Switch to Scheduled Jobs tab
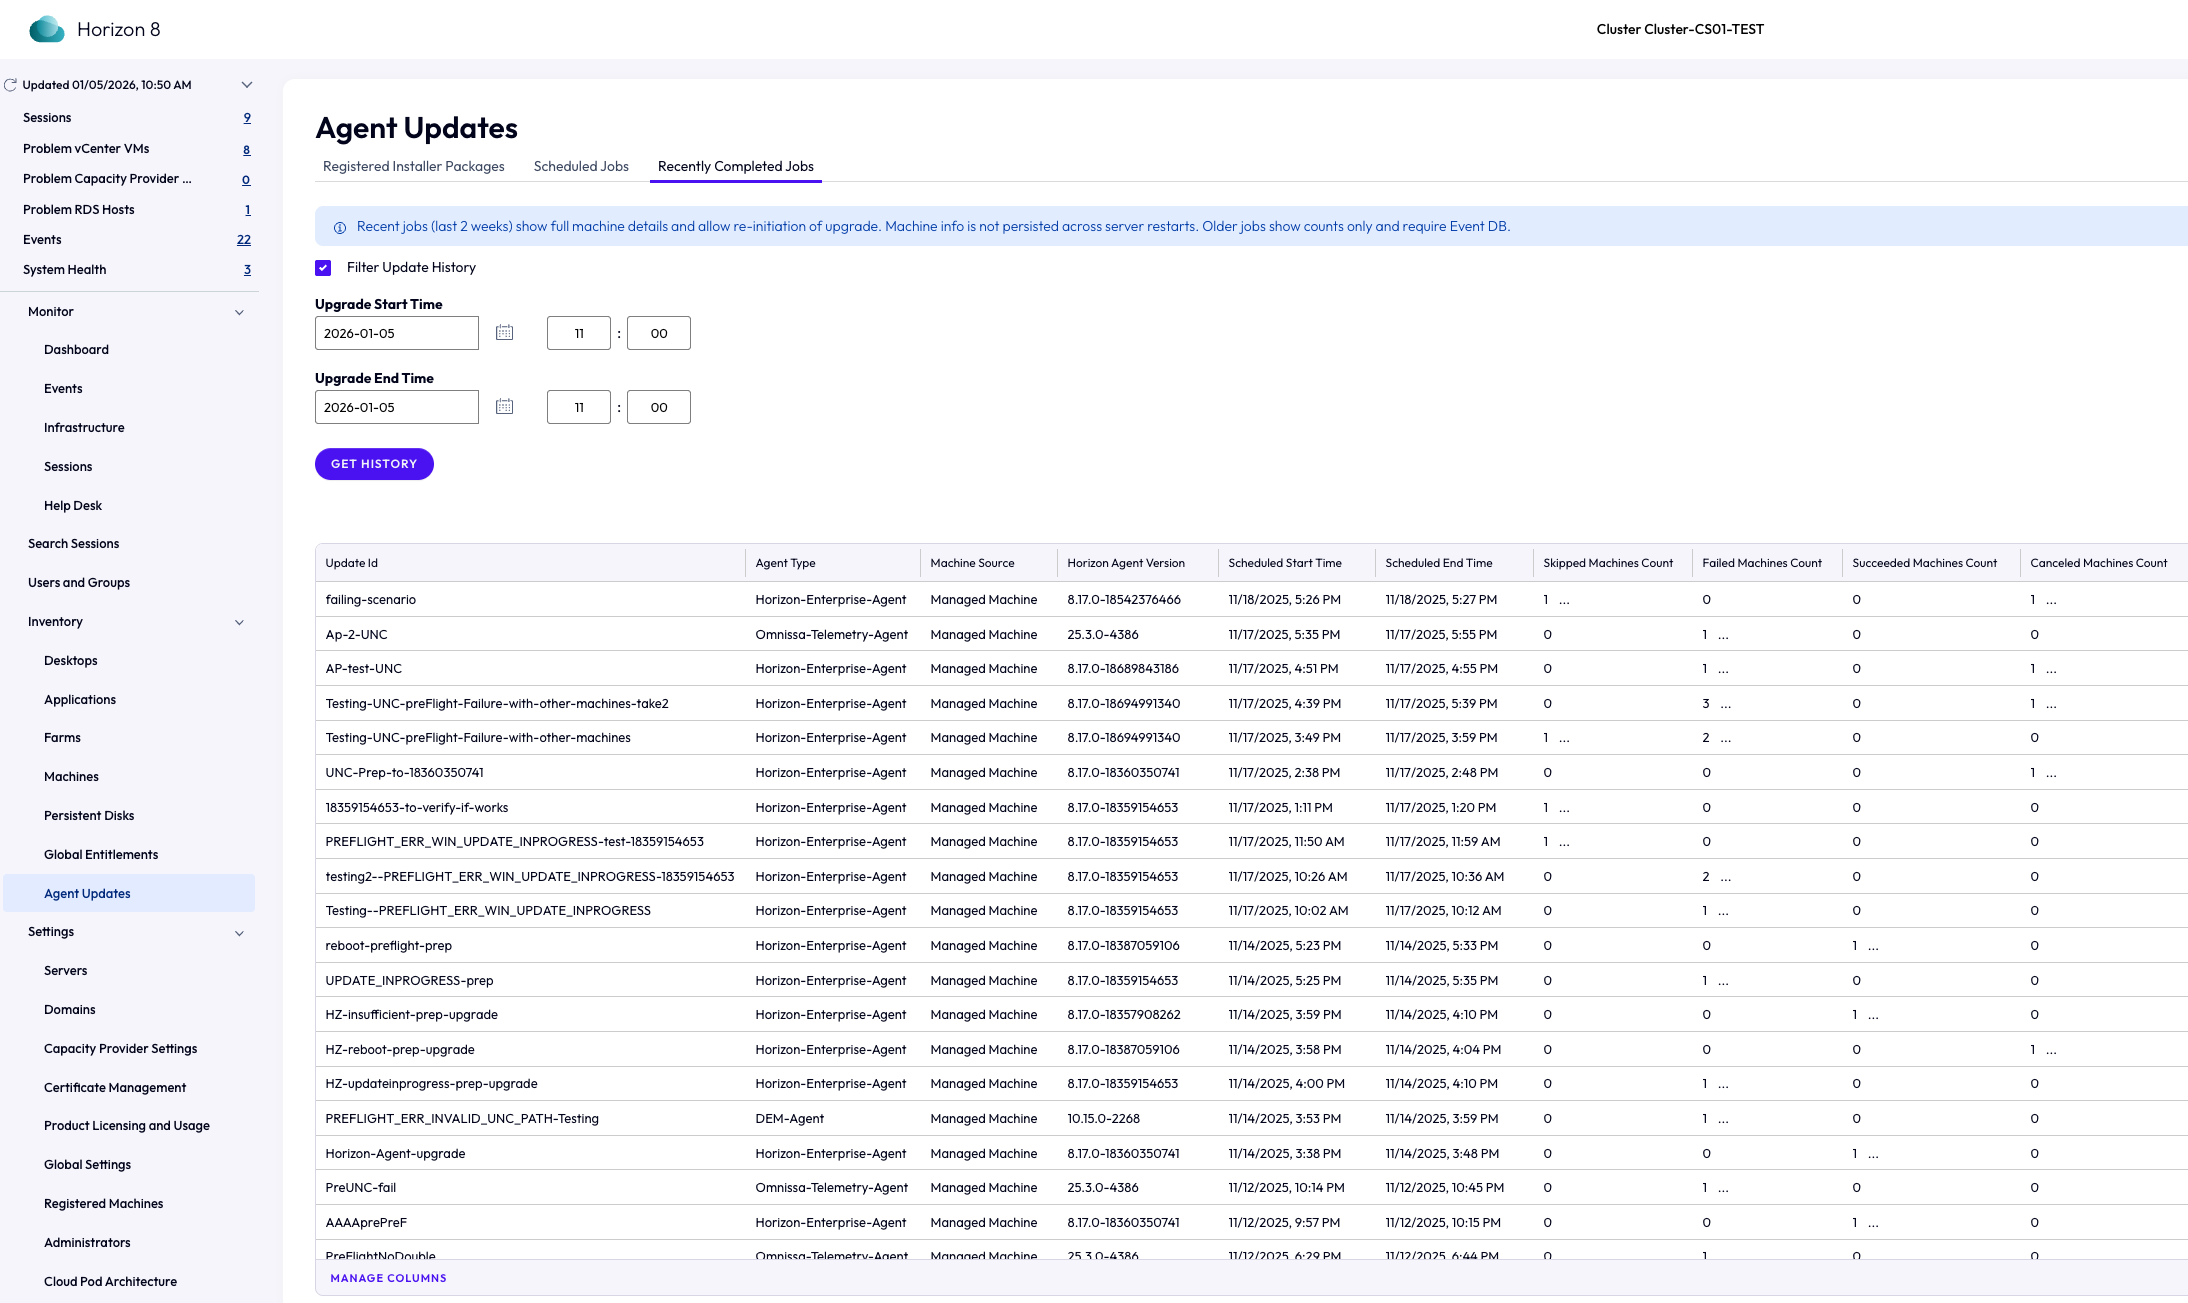The image size is (2188, 1303). tap(581, 167)
